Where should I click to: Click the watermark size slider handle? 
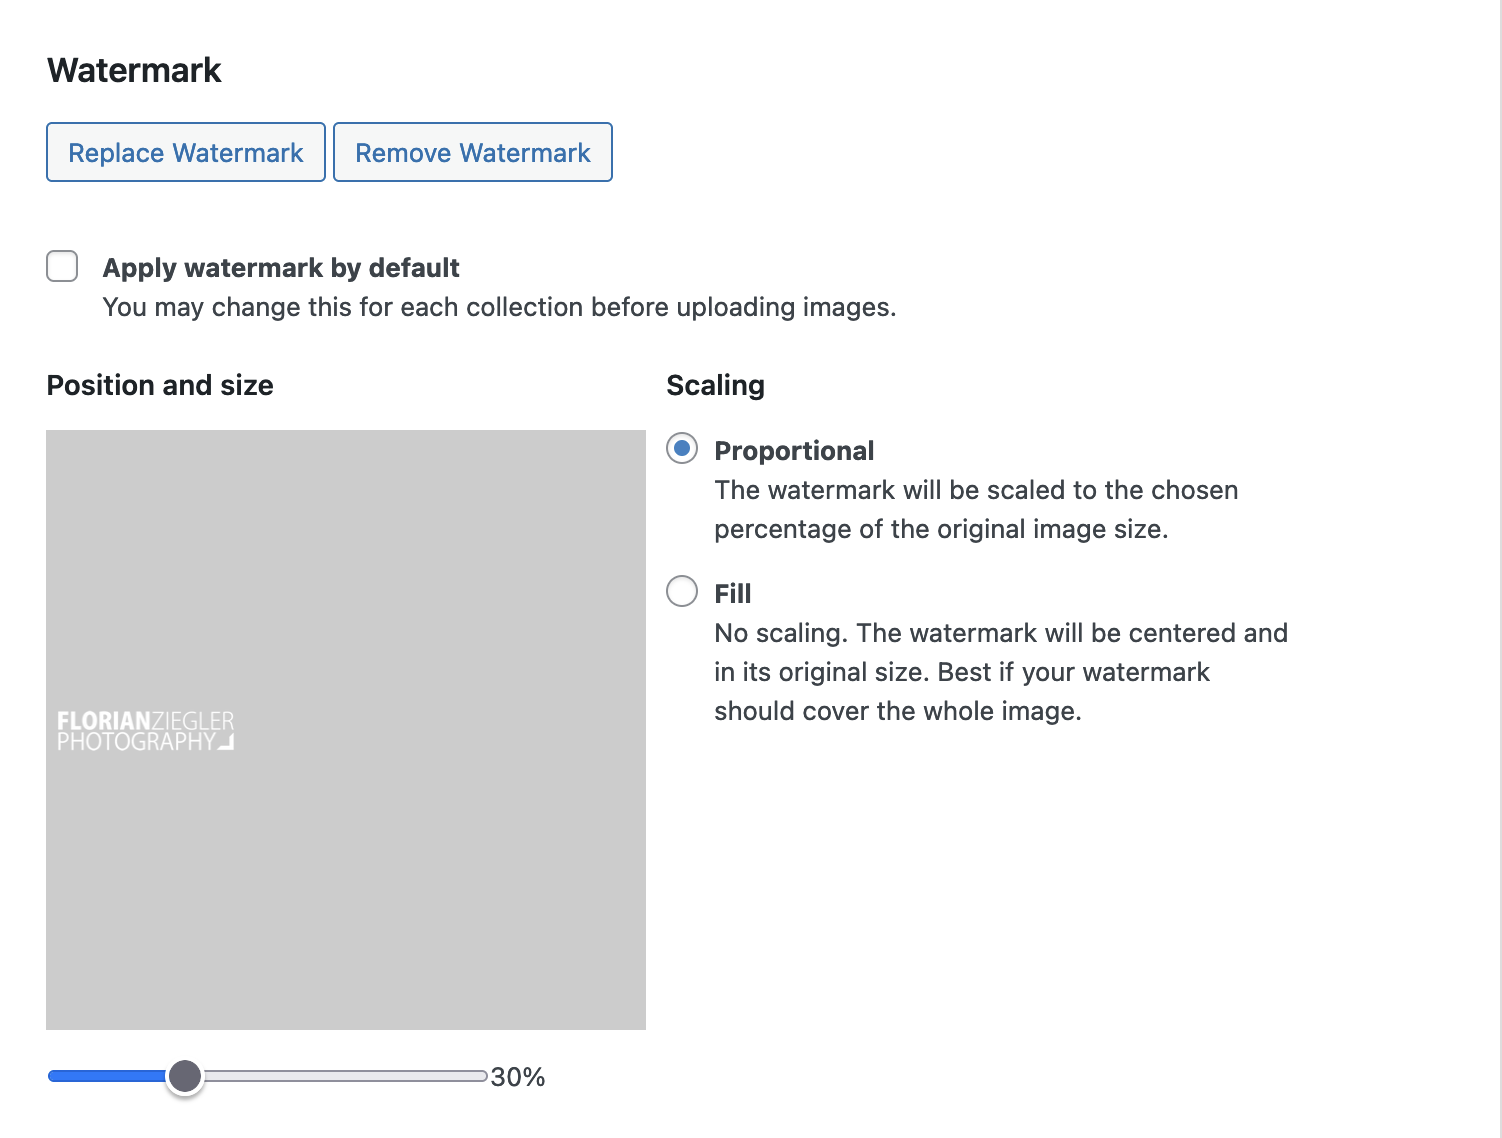point(185,1076)
